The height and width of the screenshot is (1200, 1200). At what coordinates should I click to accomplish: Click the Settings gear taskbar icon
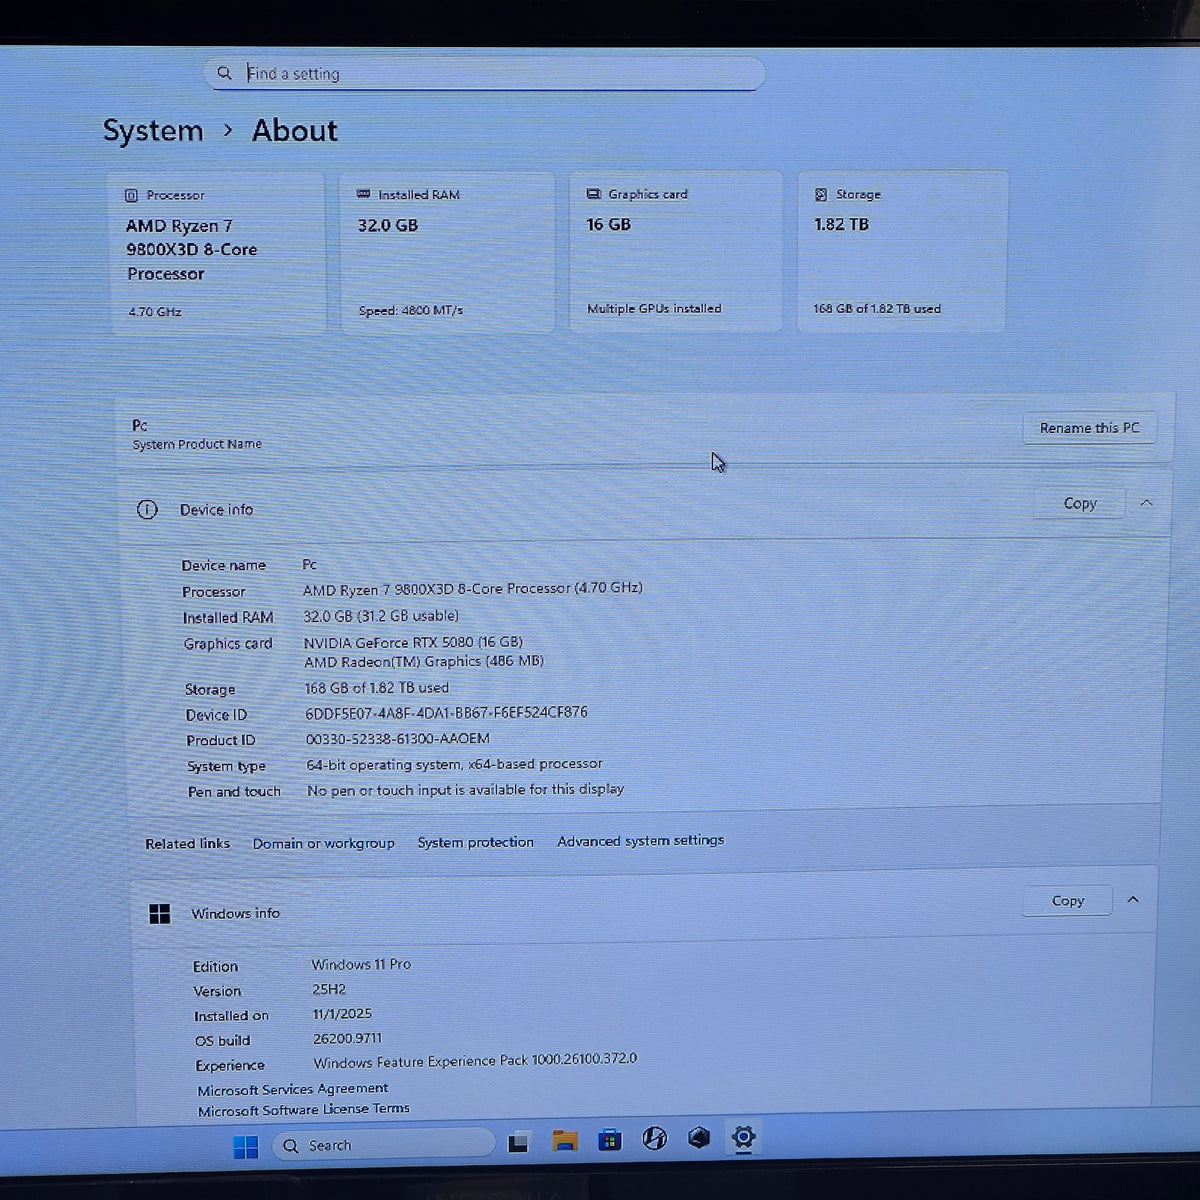(743, 1137)
